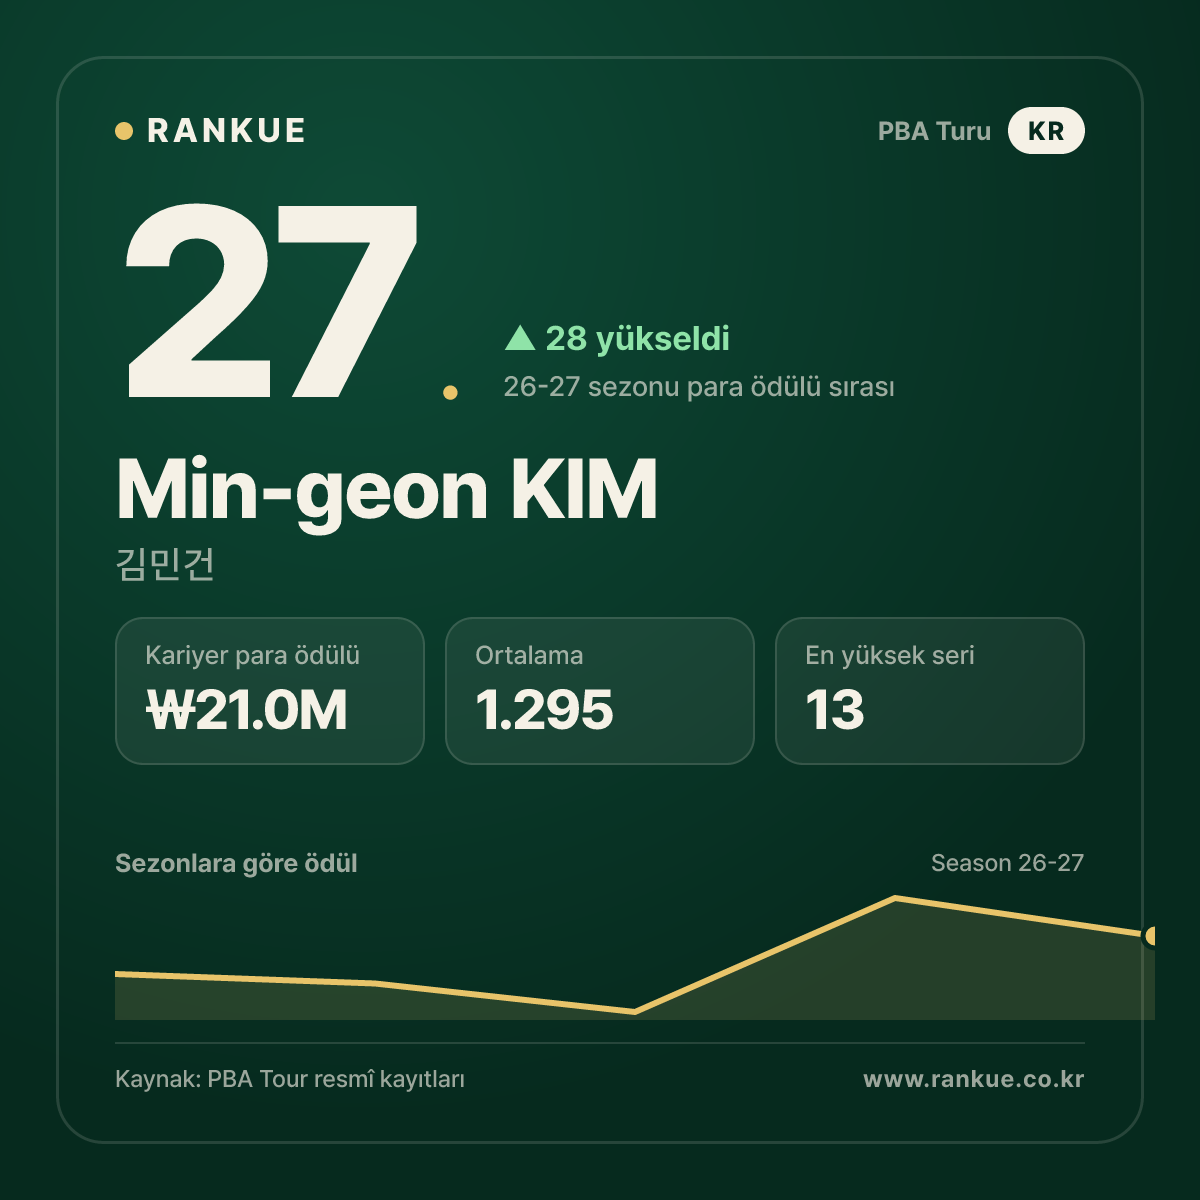Screen dimensions: 1200x1200
Task: Open the En yüksek seri card
Action: (x=930, y=691)
